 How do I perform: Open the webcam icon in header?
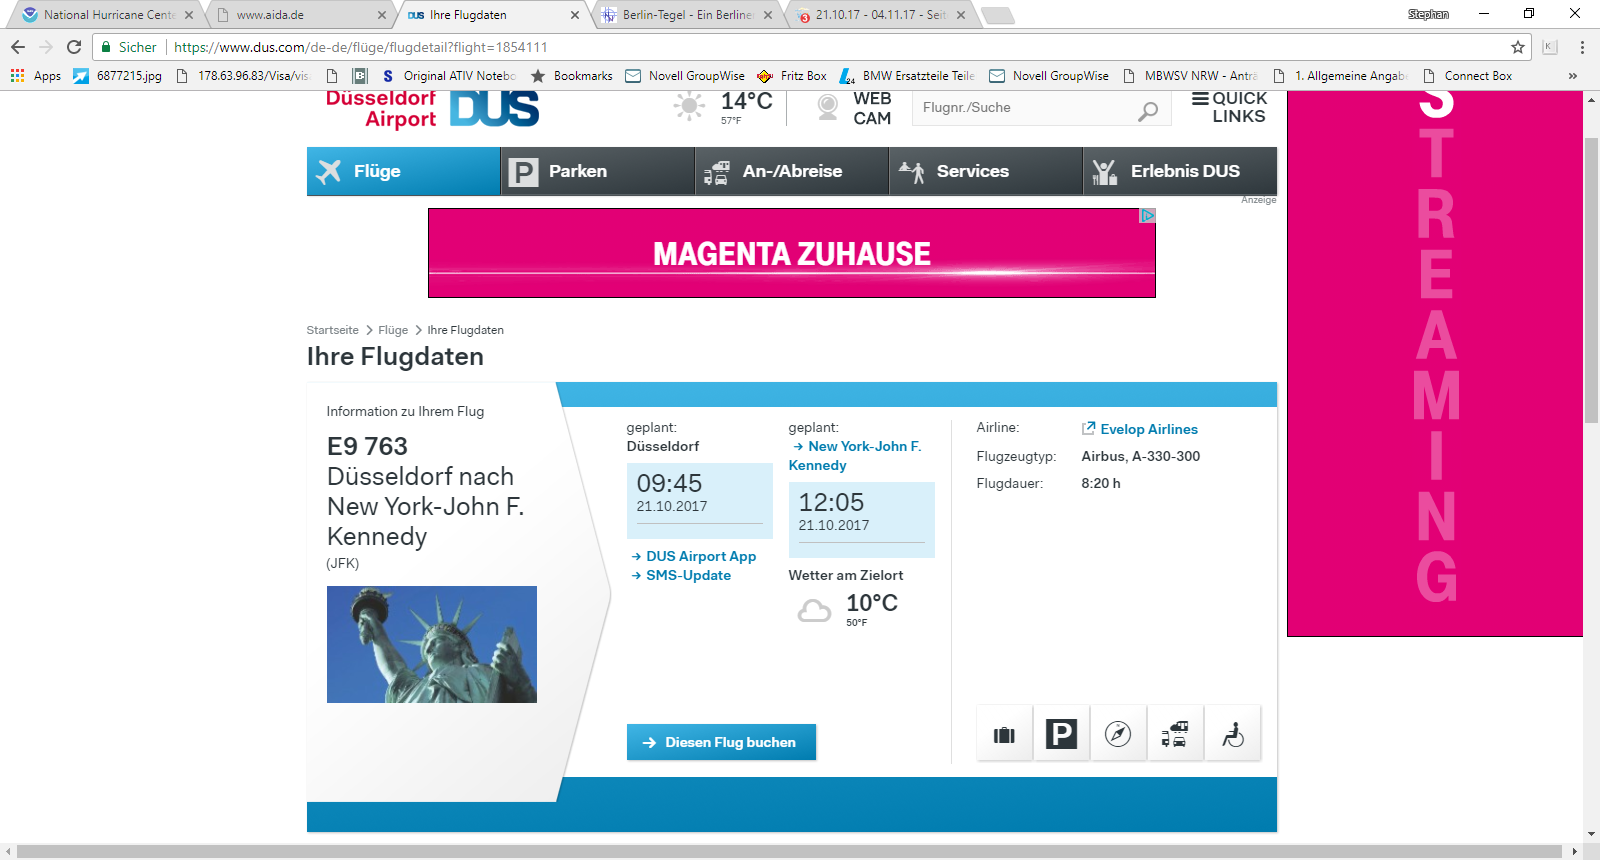click(828, 107)
